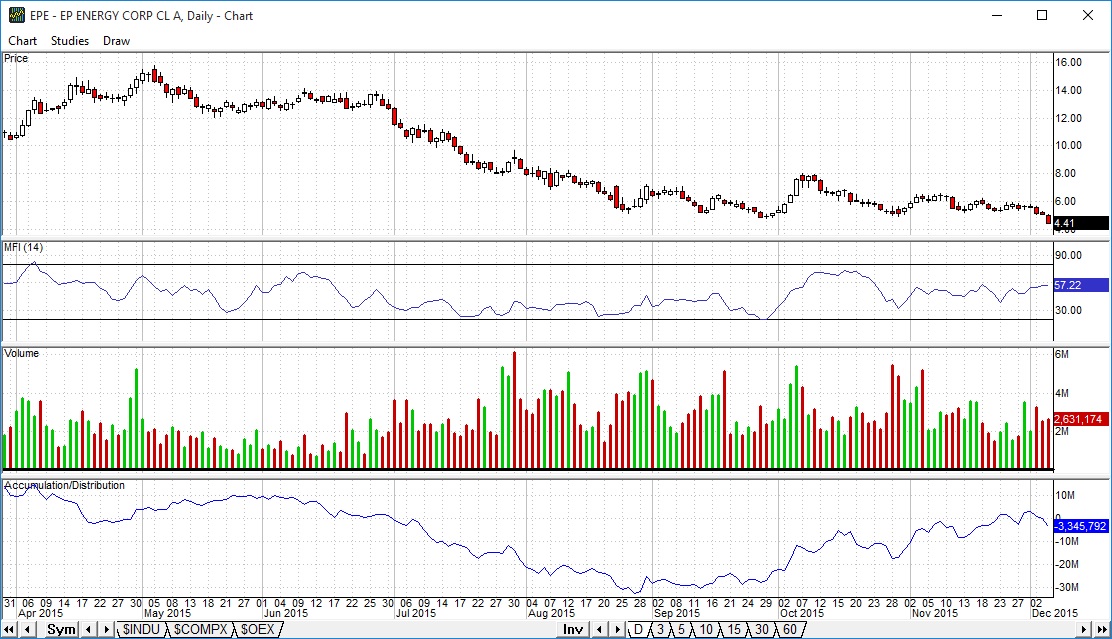Click the 2,631,174 volume value tag
Image resolution: width=1112 pixels, height=639 pixels.
(x=1081, y=419)
